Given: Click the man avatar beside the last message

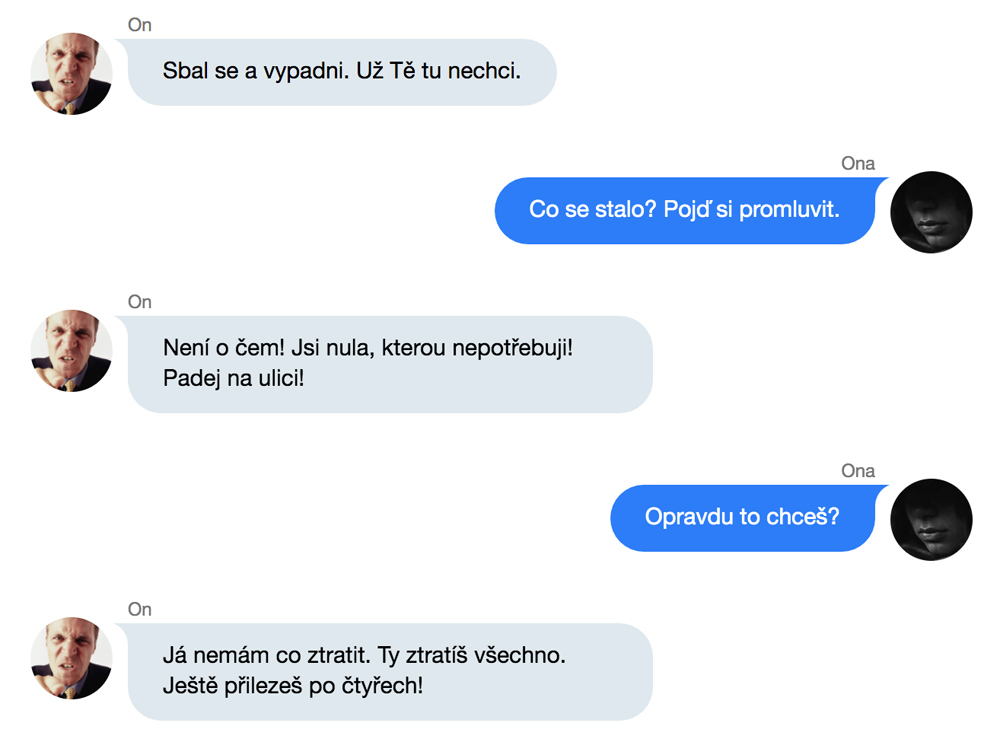Looking at the screenshot, I should [x=71, y=658].
